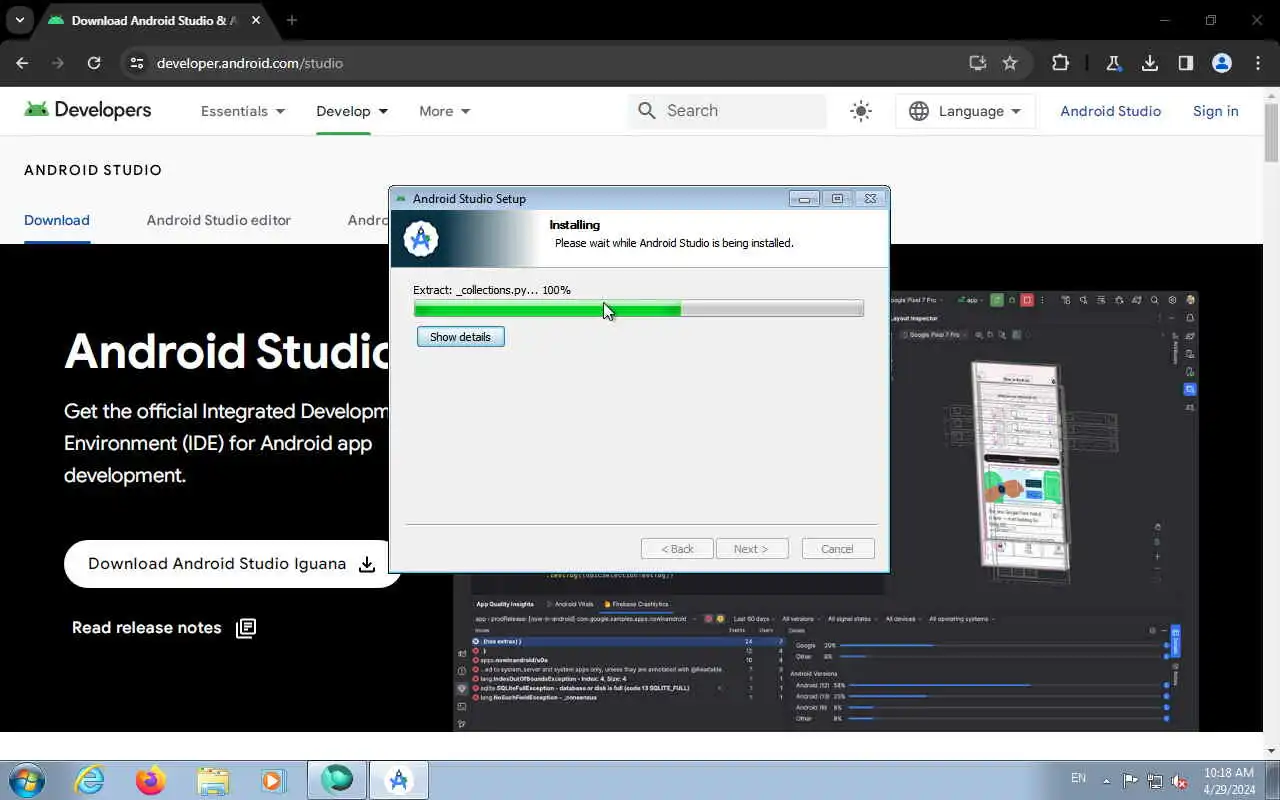Toggle the browser side panel icon
This screenshot has width=1280, height=800.
tap(1186, 63)
